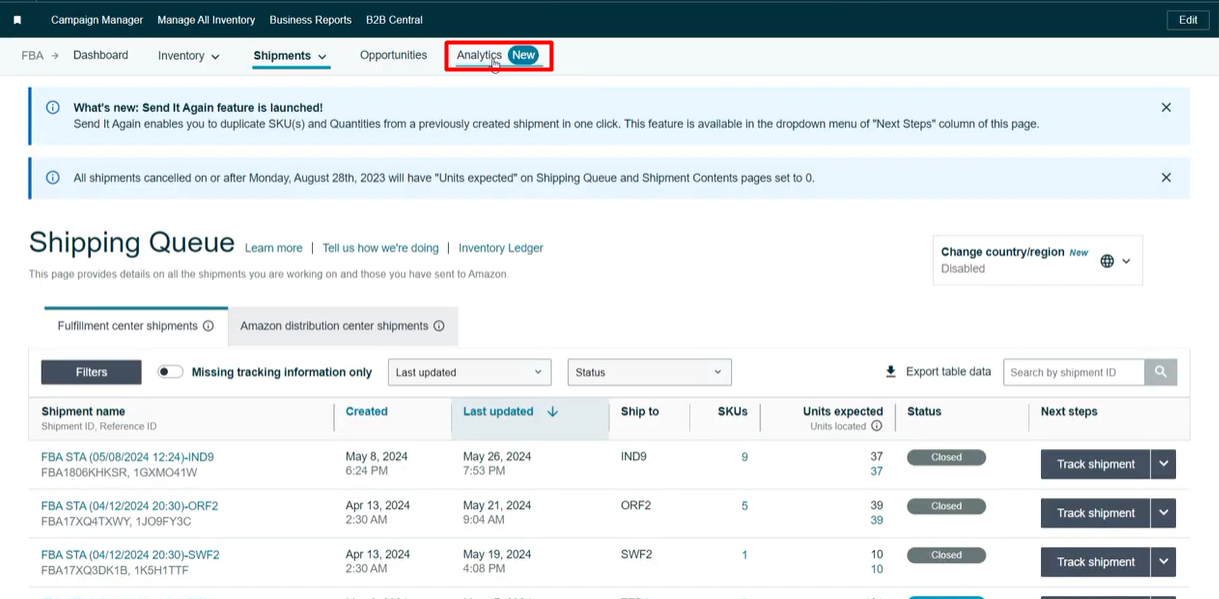Image resolution: width=1219 pixels, height=599 pixels.
Task: Switch to Amazon distribution center shipments tab
Action: [343, 326]
